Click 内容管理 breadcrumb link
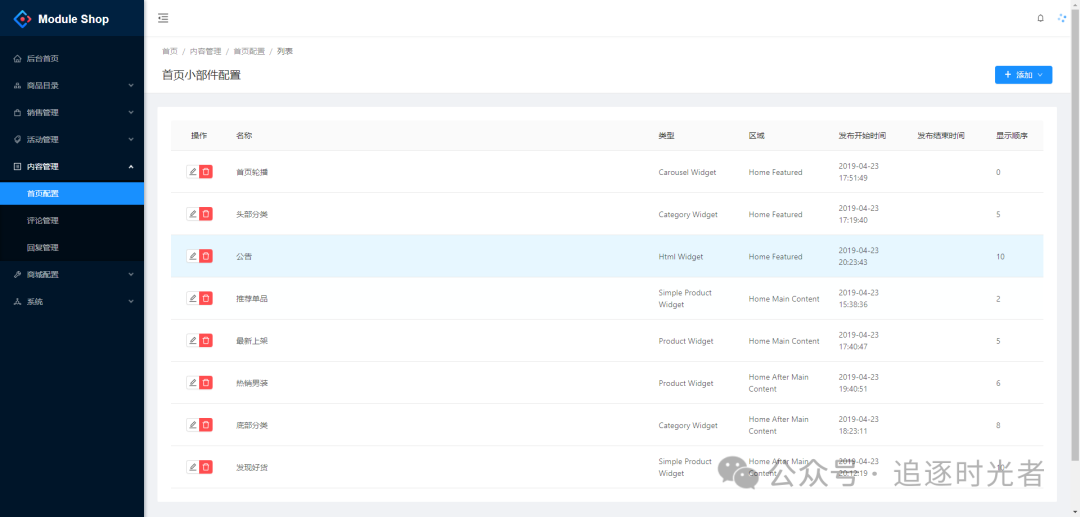The width and height of the screenshot is (1080, 517). pos(205,51)
